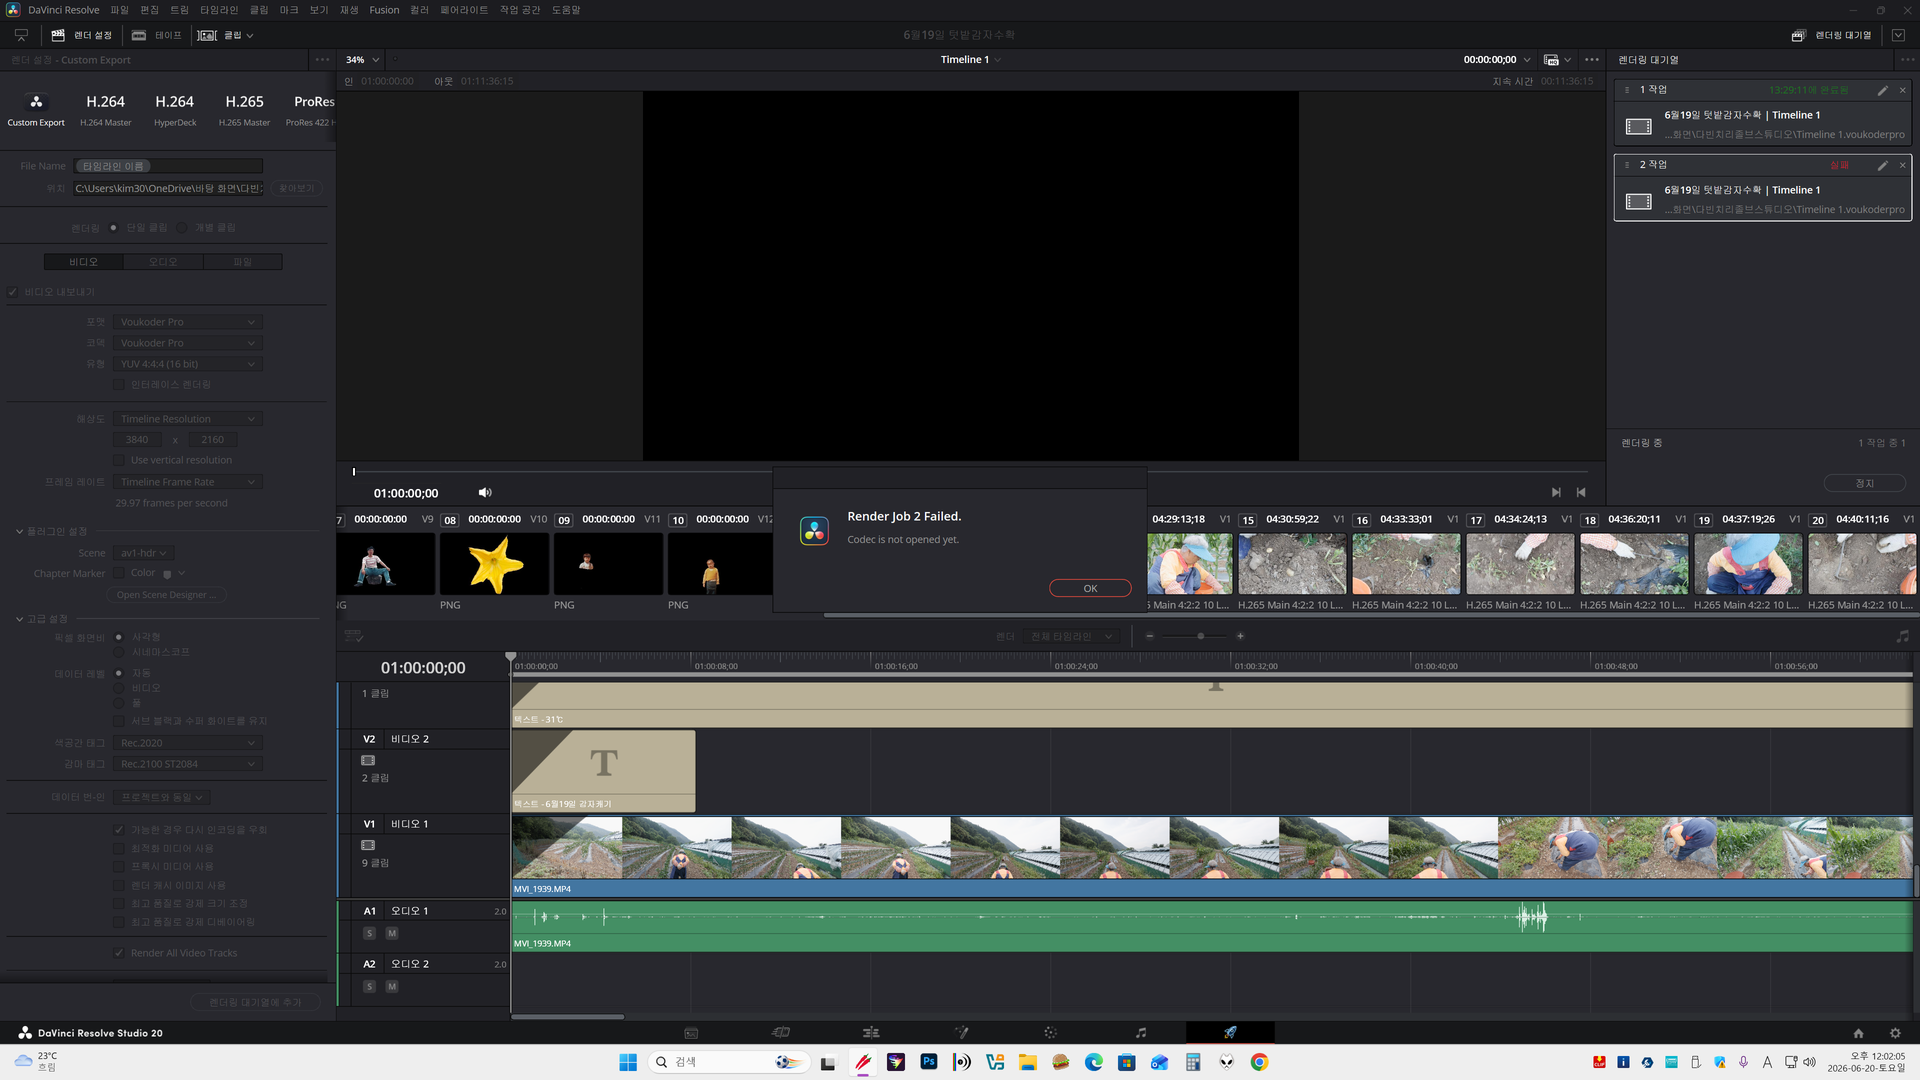Select the Deliver rocket page icon
The height and width of the screenshot is (1080, 1920).
pyautogui.click(x=1230, y=1033)
